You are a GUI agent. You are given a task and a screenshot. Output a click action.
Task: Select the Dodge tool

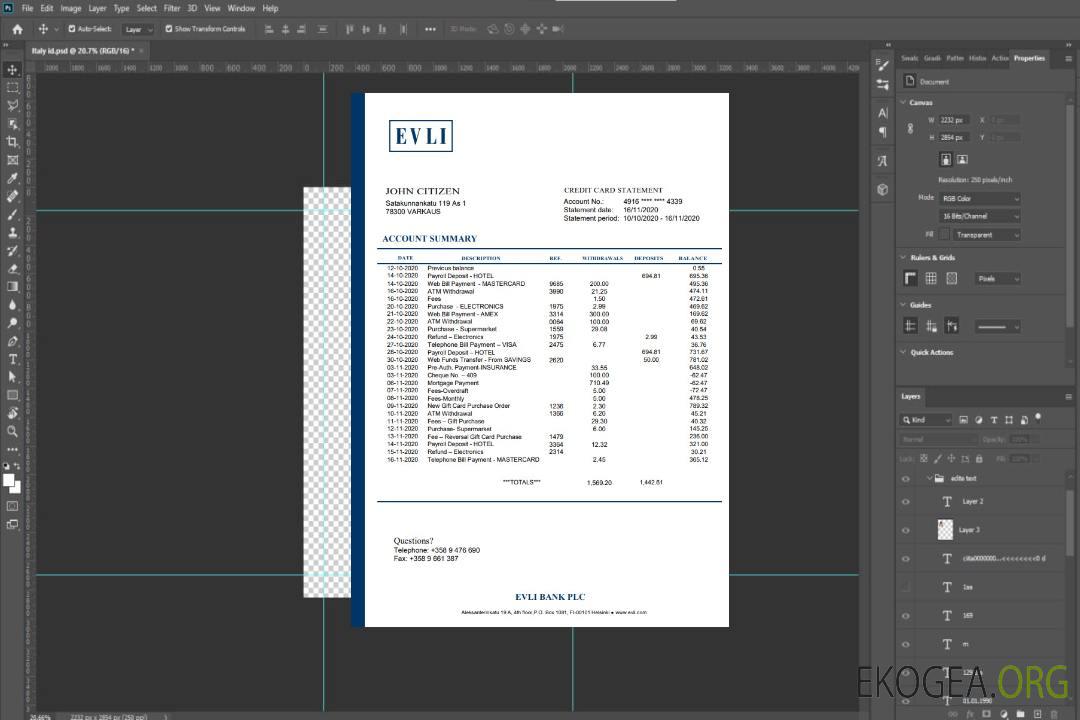click(12, 322)
